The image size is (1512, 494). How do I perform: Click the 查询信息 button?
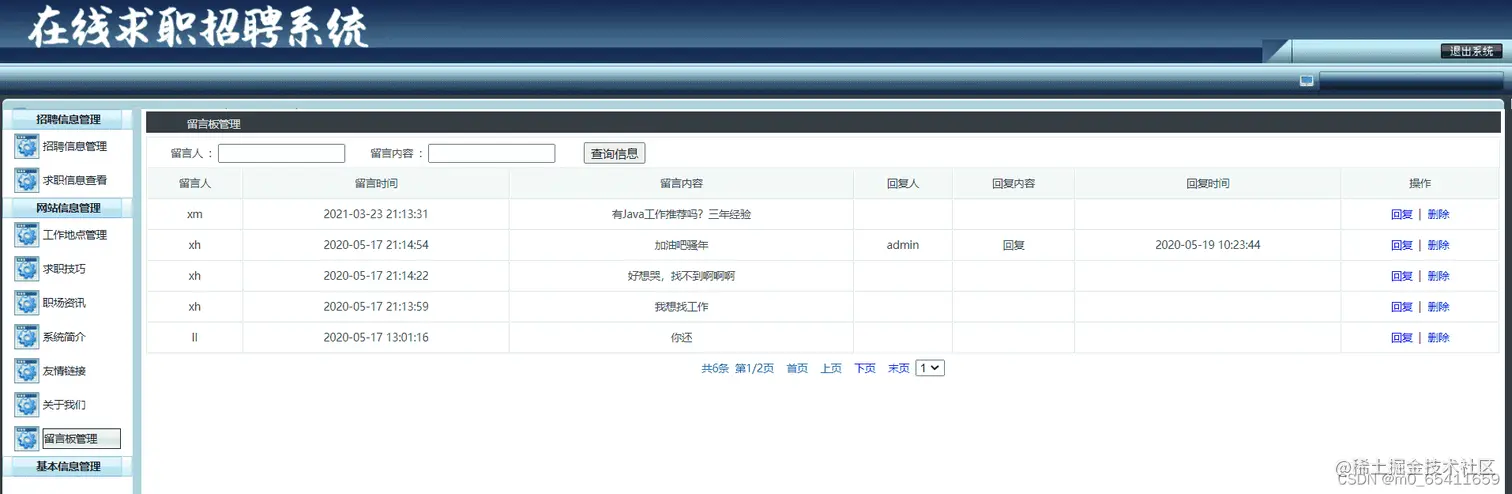click(x=615, y=153)
